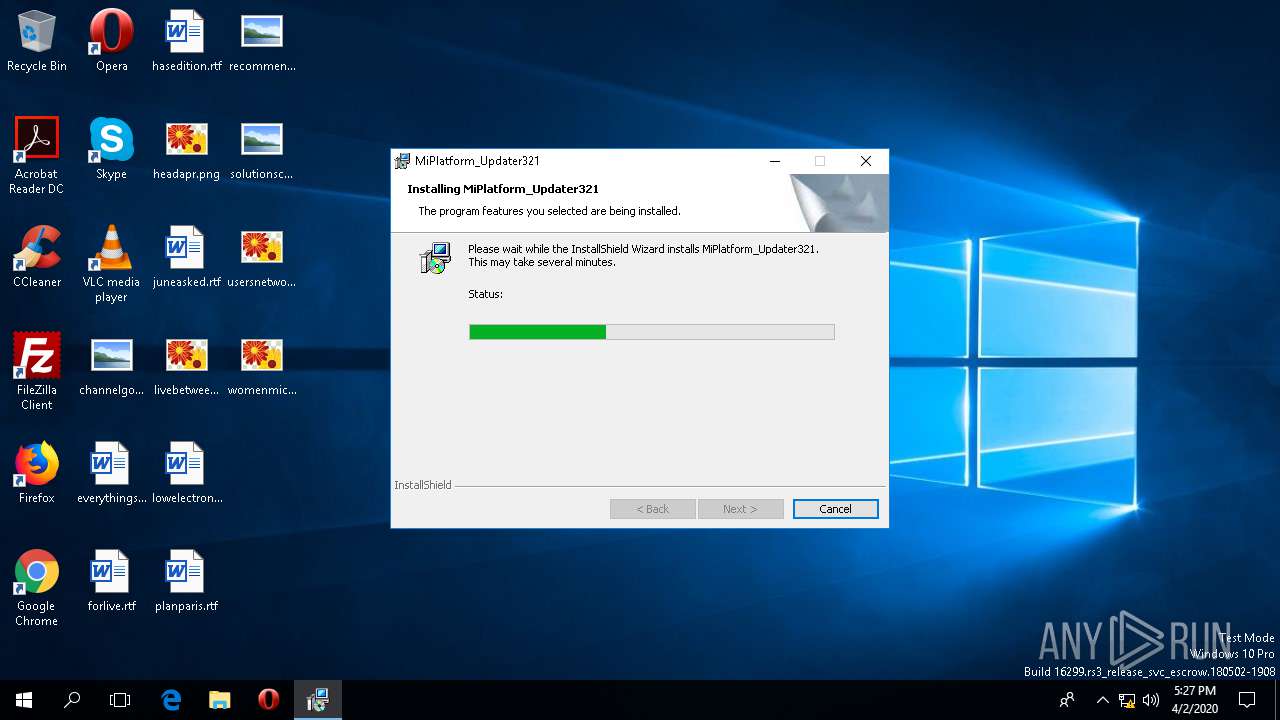Open the People icon in system tray
1280x720 pixels.
[x=1067, y=700]
